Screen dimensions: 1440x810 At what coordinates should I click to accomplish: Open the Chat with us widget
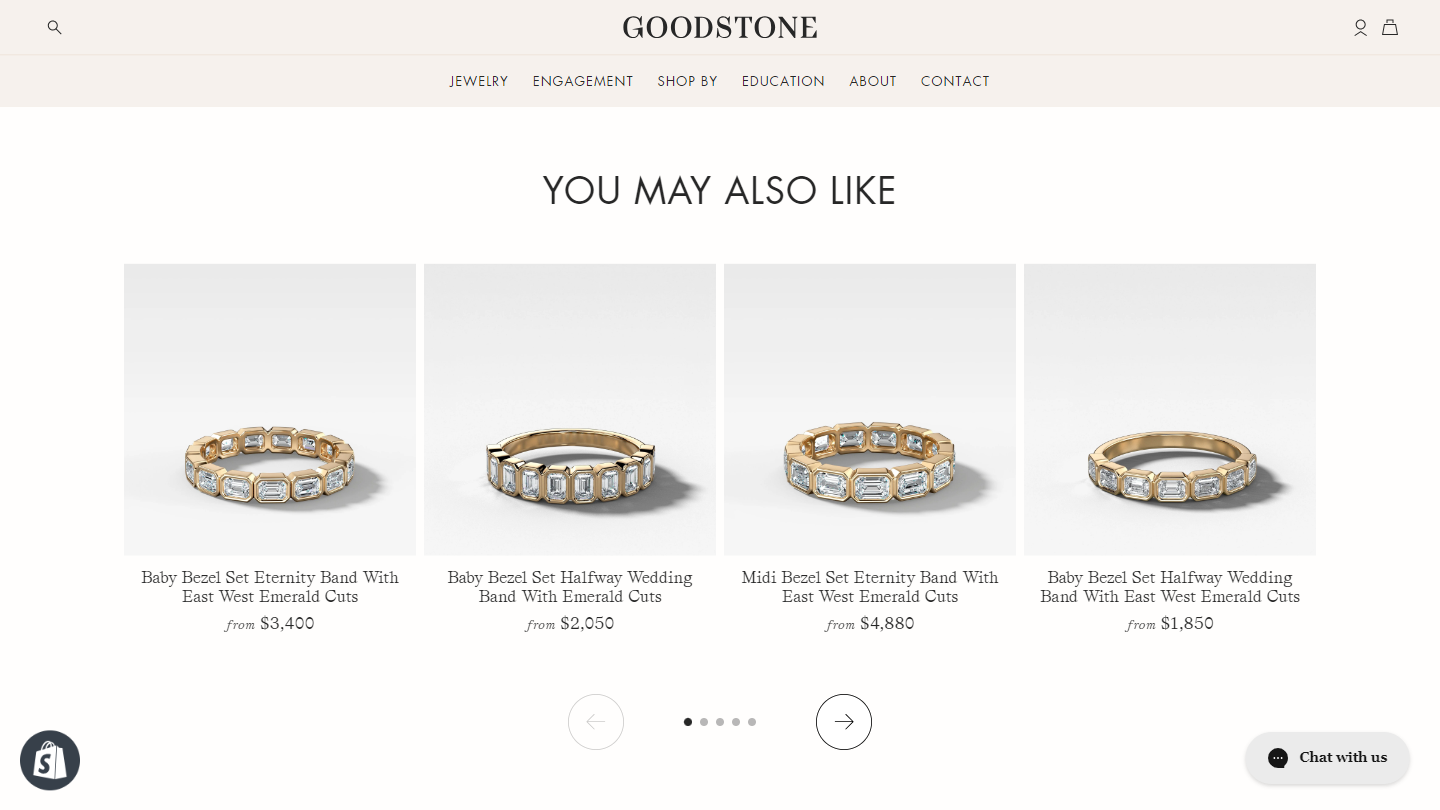pyautogui.click(x=1327, y=758)
